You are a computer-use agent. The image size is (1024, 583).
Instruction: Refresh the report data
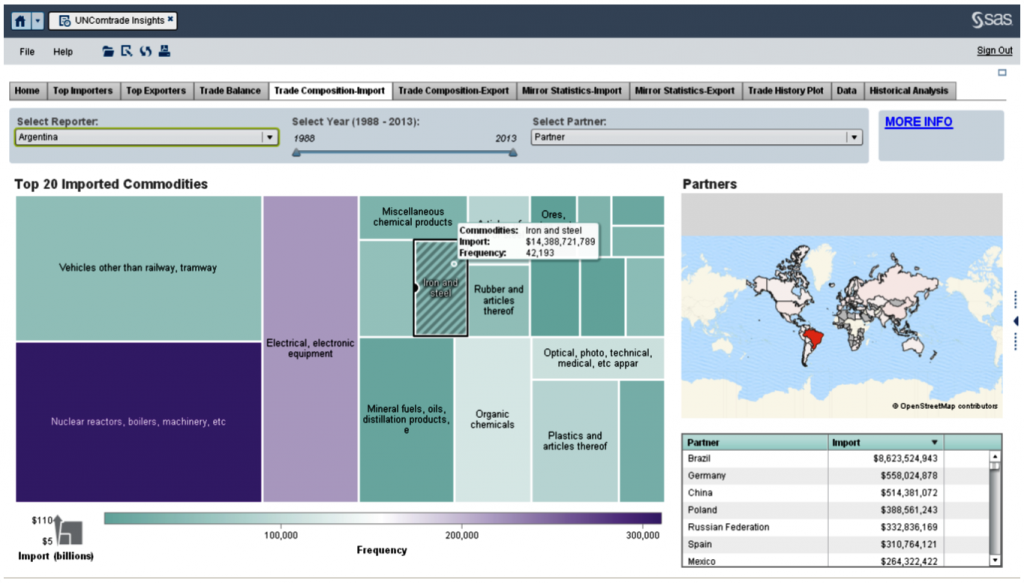(145, 51)
